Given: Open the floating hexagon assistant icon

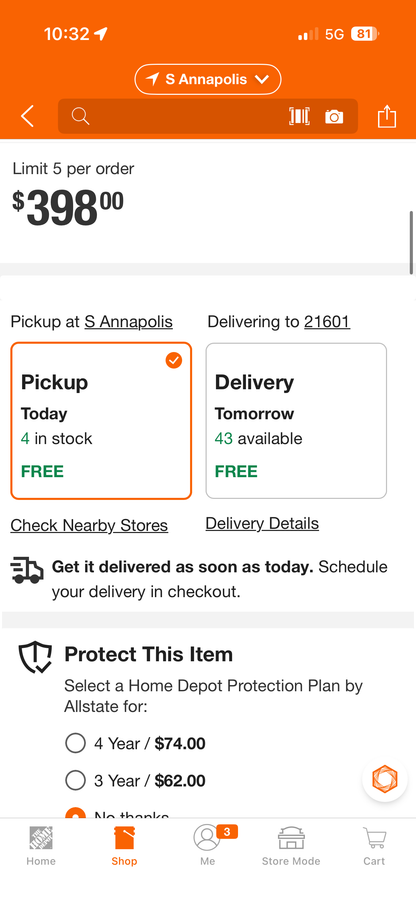Looking at the screenshot, I should [385, 779].
